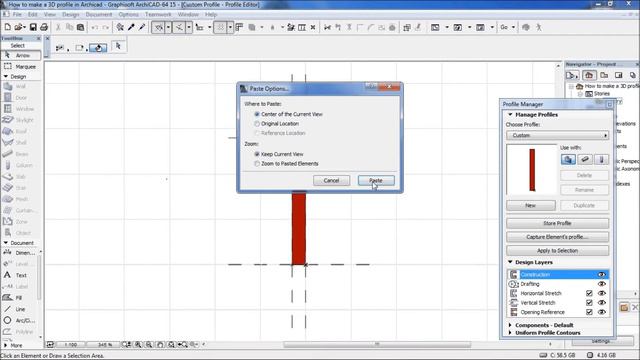The height and width of the screenshot is (360, 640).
Task: Select the Arrow tool in Toolbox
Action: click(x=21, y=55)
